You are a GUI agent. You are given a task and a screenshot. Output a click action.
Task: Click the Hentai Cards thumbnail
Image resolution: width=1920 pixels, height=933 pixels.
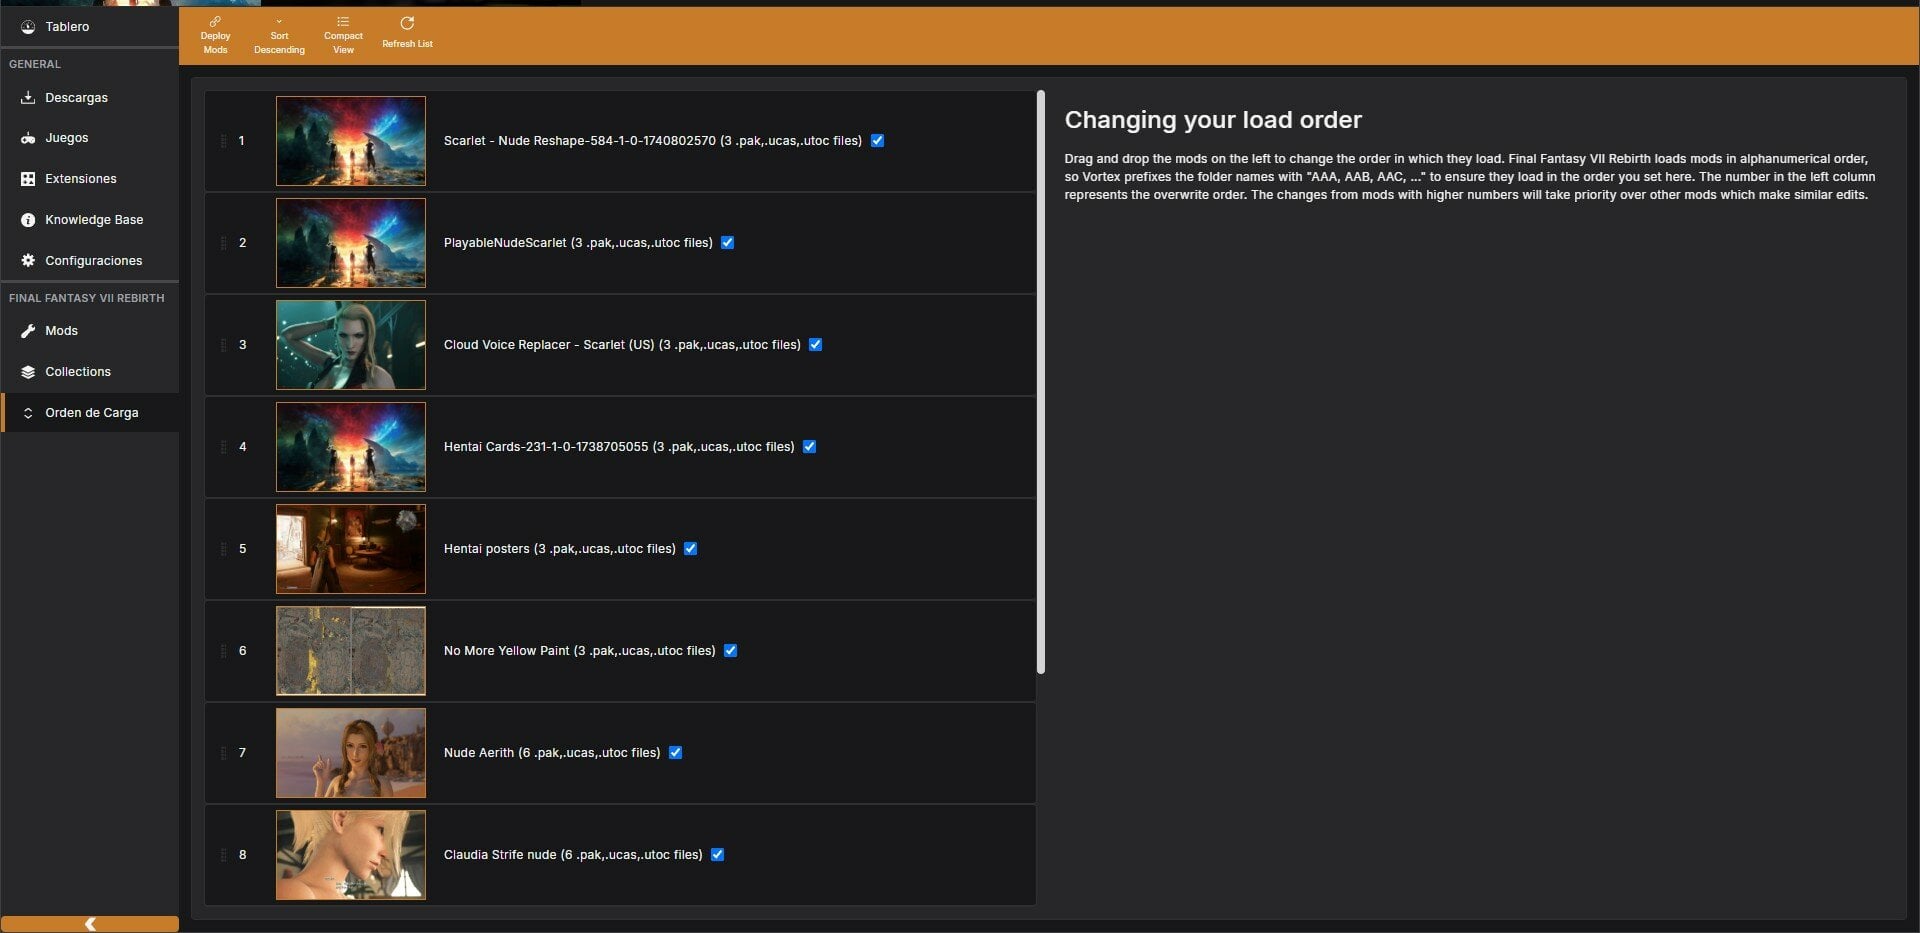(x=351, y=447)
